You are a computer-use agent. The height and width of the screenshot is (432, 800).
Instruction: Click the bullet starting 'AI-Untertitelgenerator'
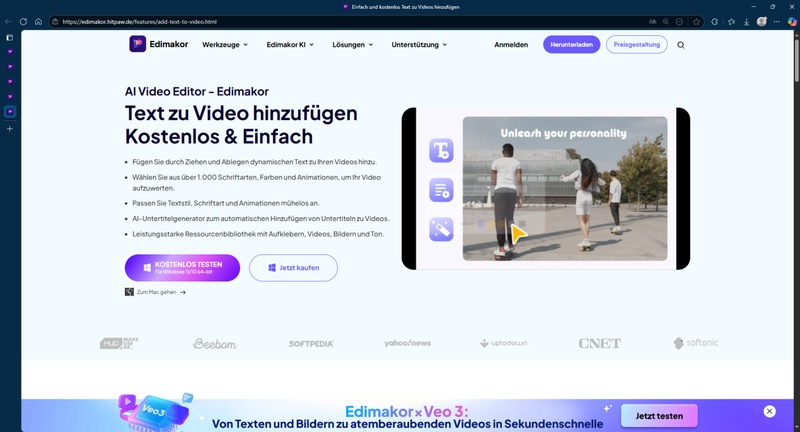[x=260, y=218]
